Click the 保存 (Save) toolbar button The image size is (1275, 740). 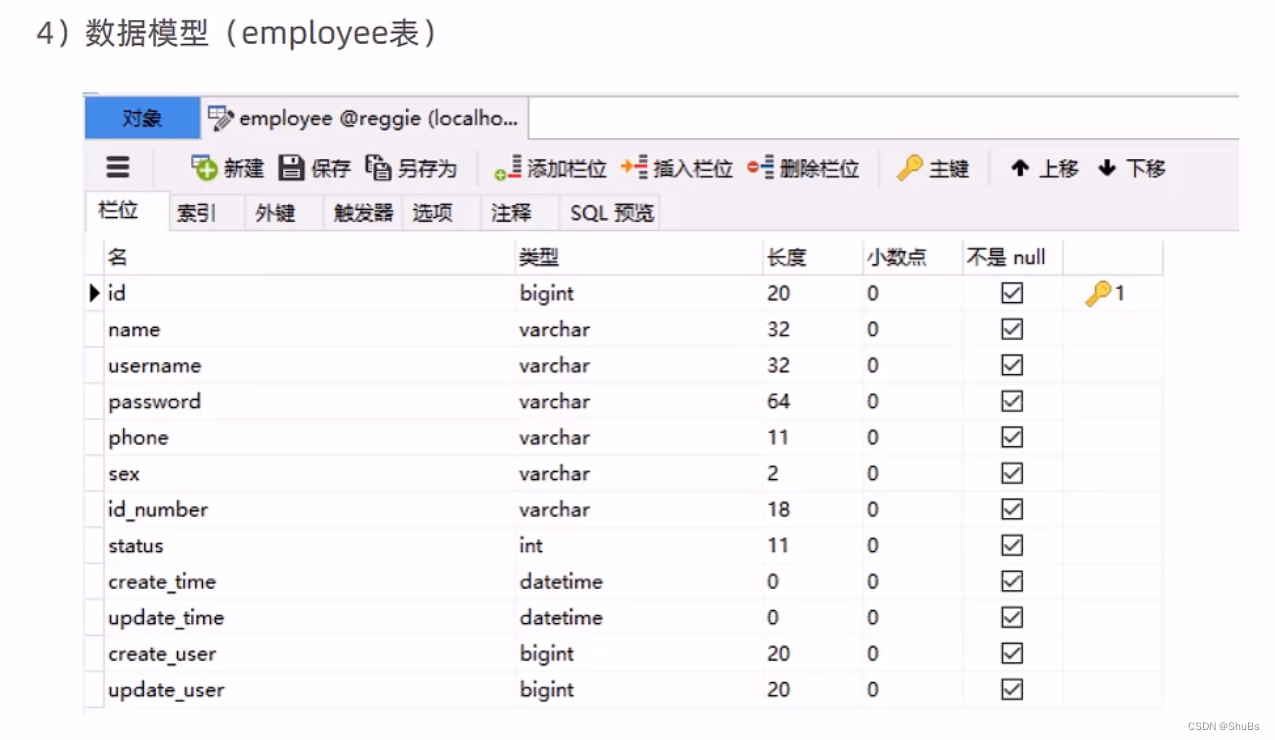tap(315, 168)
